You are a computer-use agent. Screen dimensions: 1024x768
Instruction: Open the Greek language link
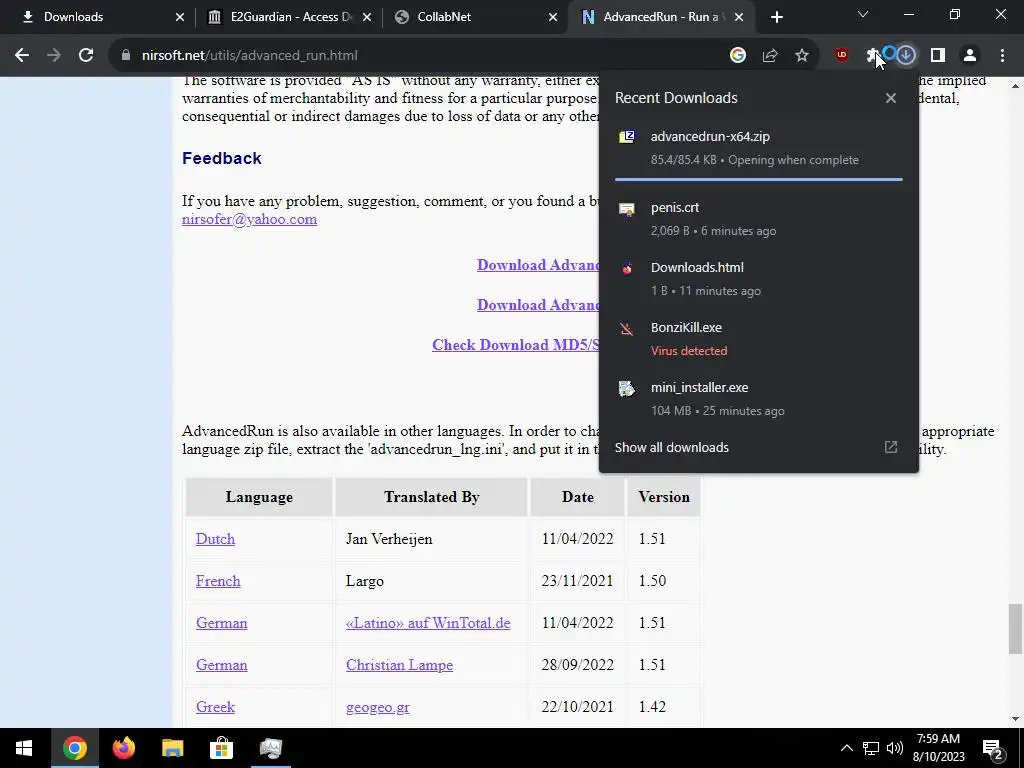216,707
